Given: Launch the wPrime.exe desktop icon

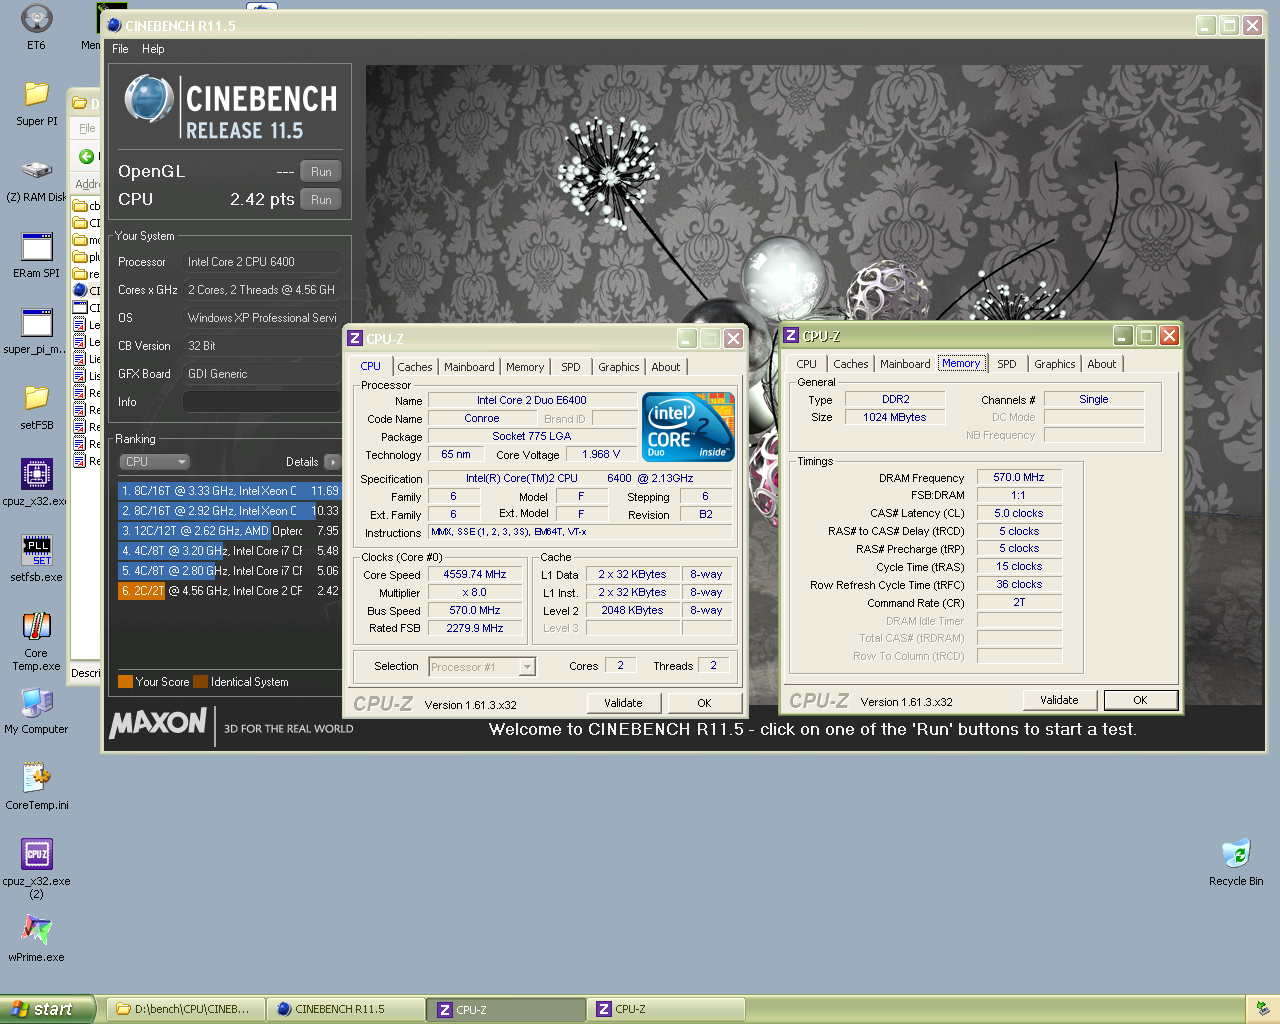Looking at the screenshot, I should pos(37,930).
